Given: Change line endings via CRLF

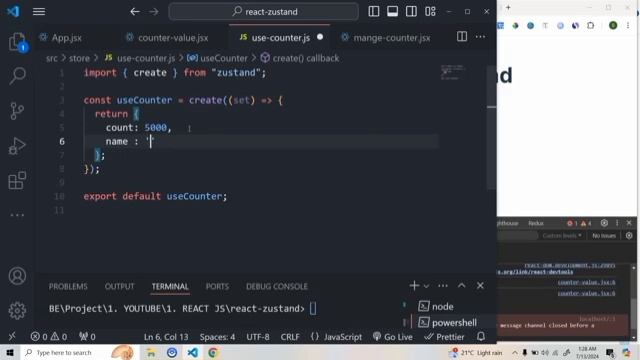Looking at the screenshot, I should pyautogui.click(x=290, y=337).
